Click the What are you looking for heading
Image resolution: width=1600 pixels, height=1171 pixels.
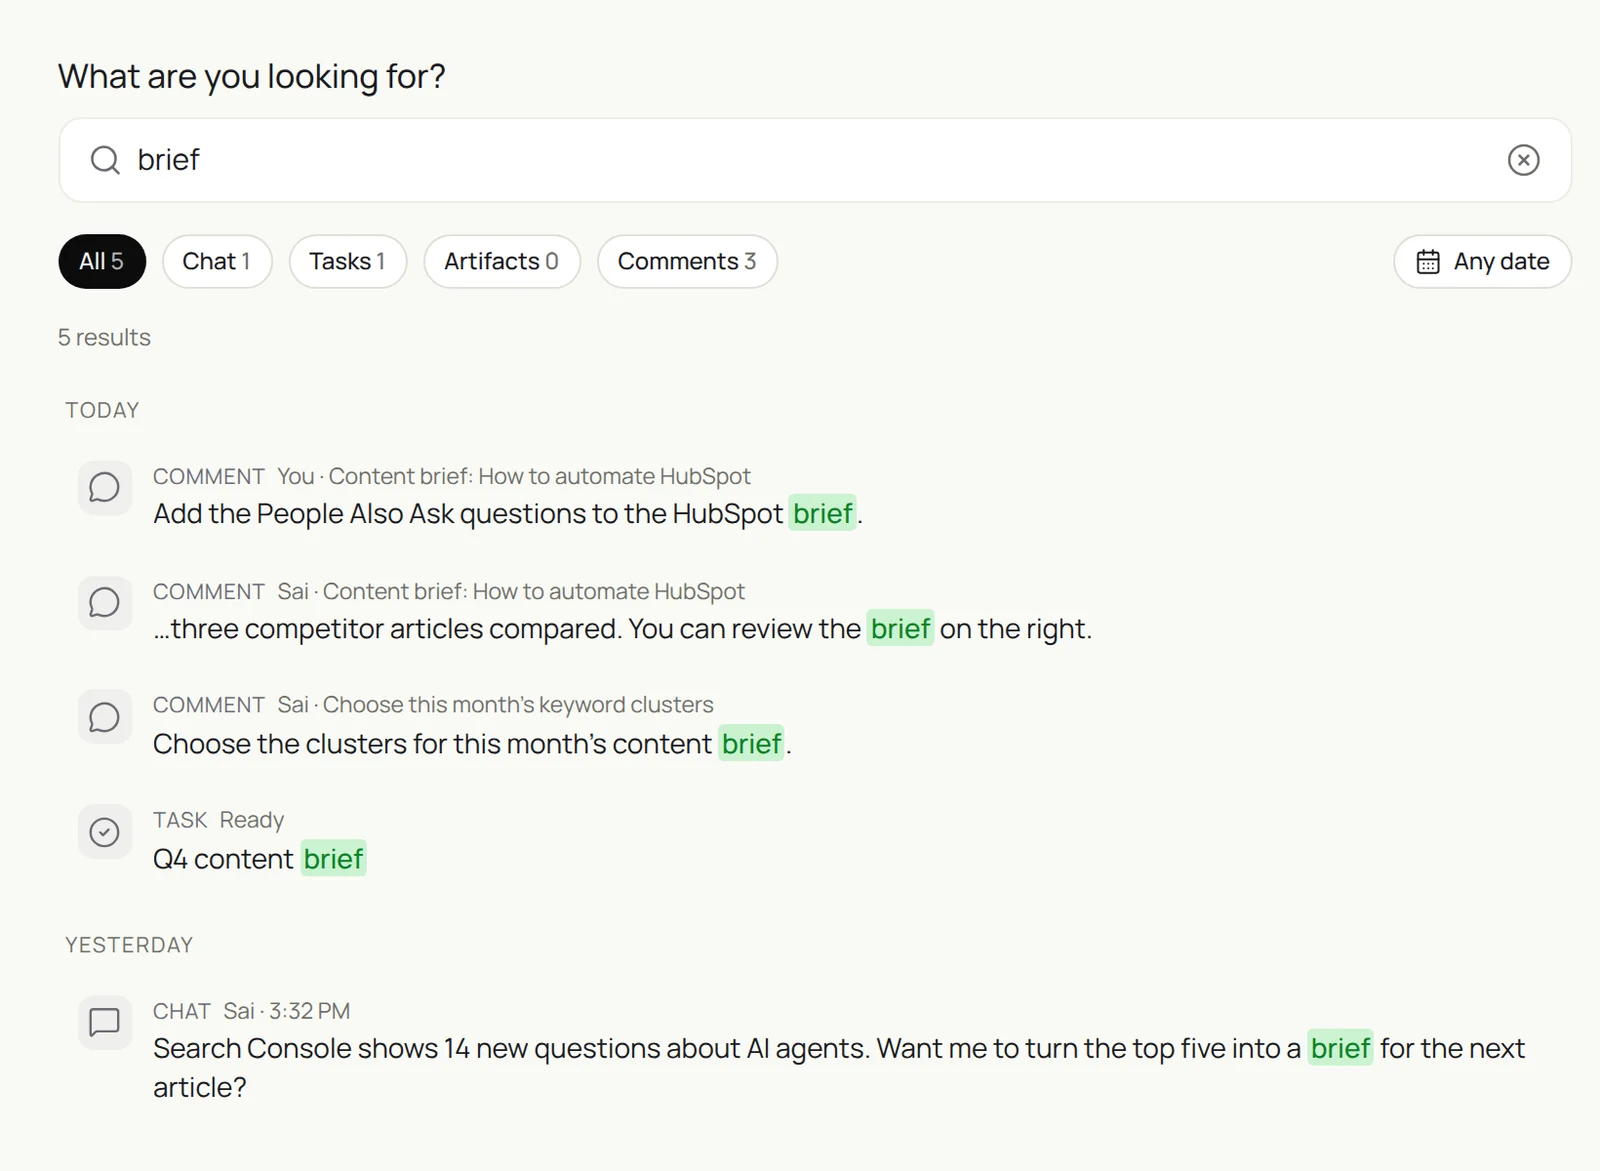[252, 77]
